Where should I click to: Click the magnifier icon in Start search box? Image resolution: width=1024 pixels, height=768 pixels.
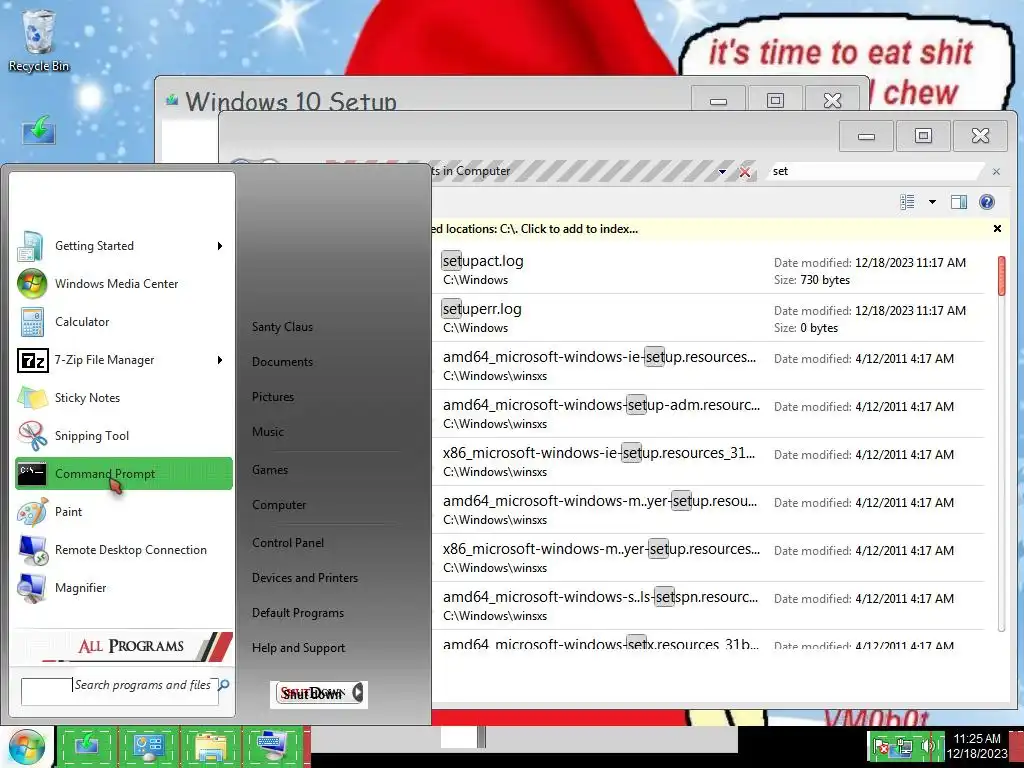[223, 685]
